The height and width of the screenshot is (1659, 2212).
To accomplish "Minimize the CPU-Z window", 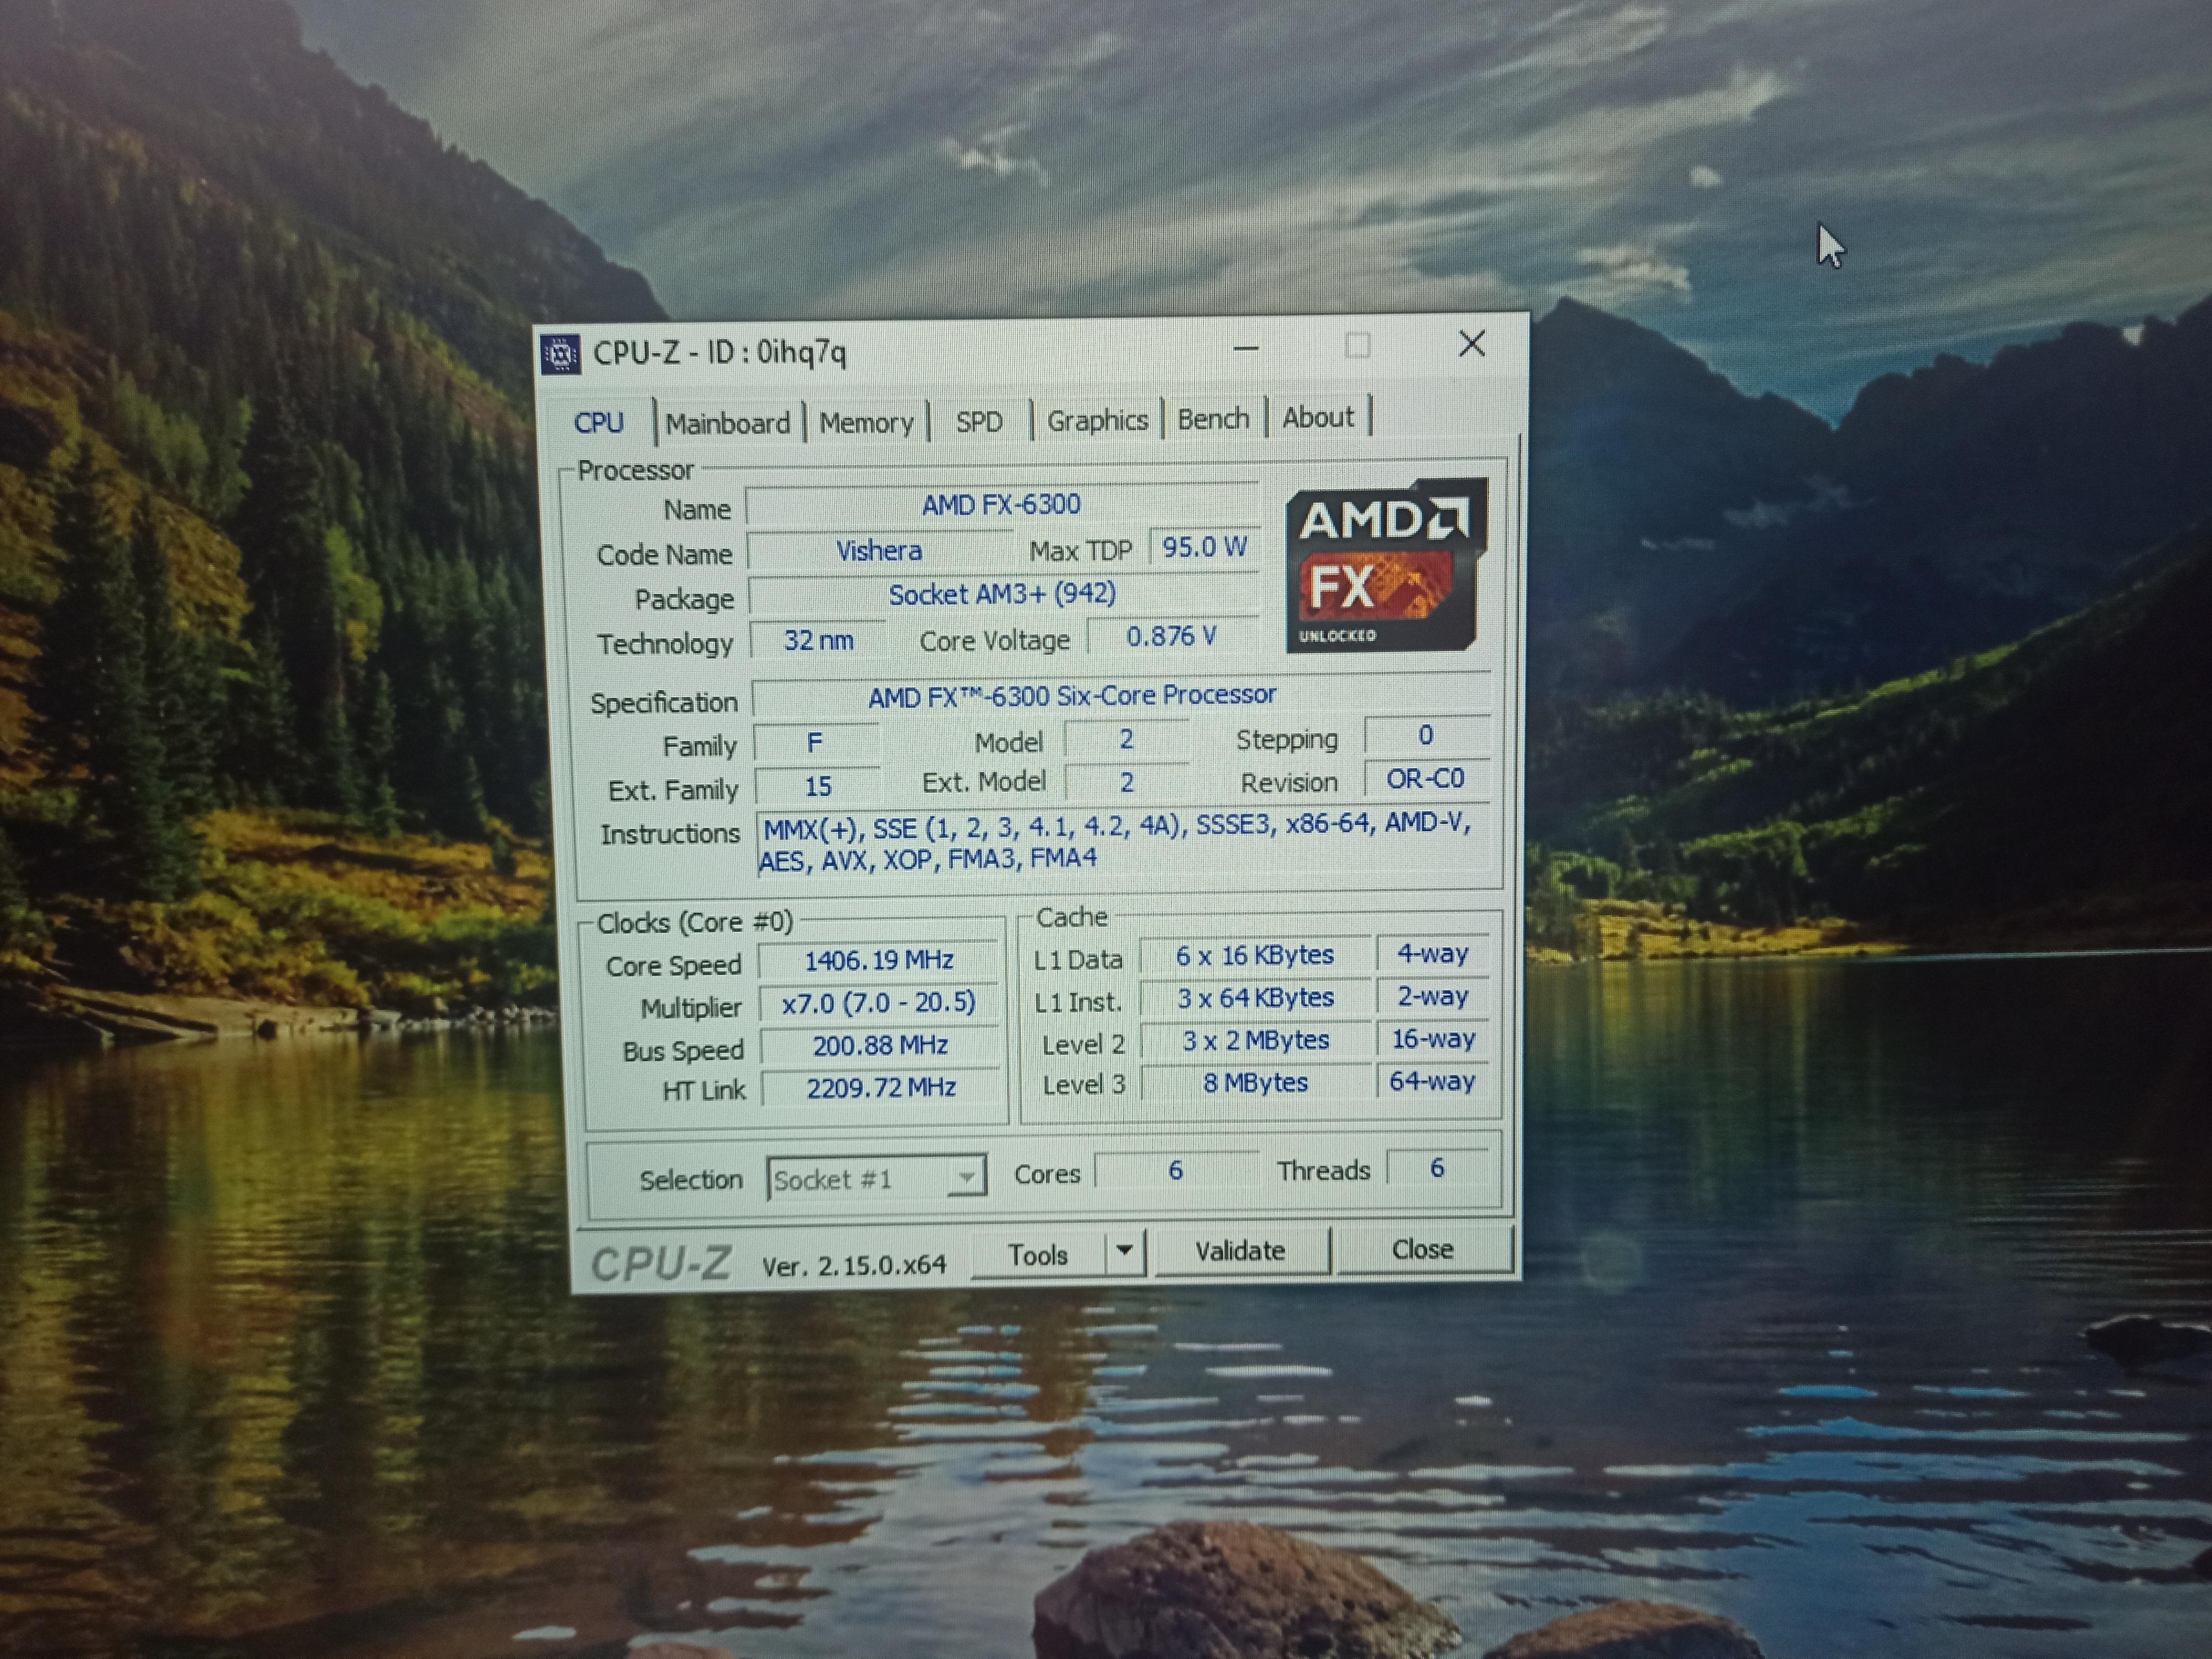I will [x=1245, y=348].
